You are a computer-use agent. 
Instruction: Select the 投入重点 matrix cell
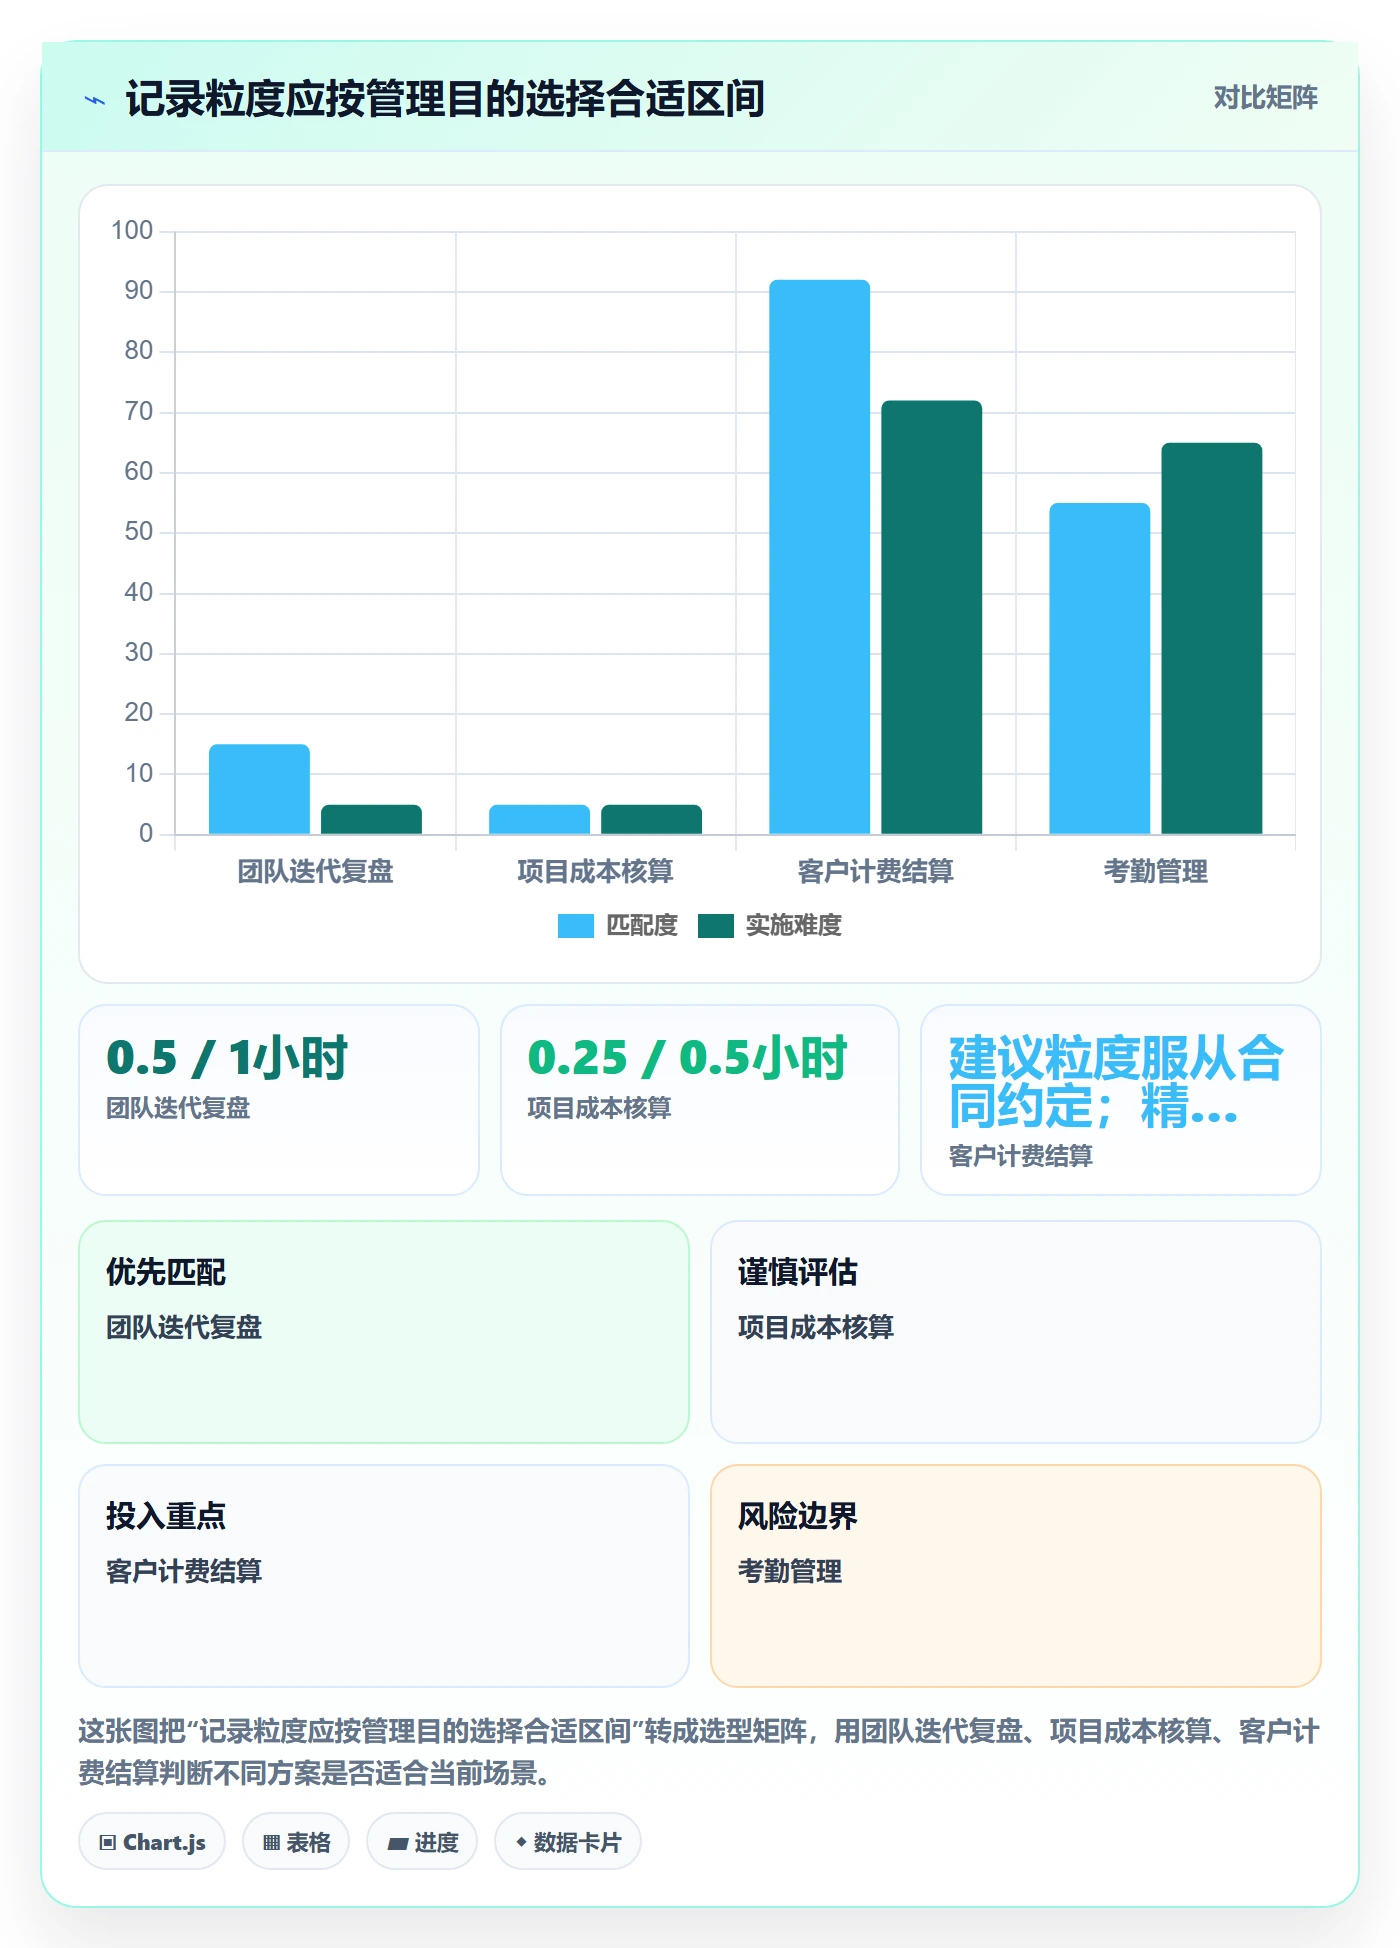tap(384, 1576)
